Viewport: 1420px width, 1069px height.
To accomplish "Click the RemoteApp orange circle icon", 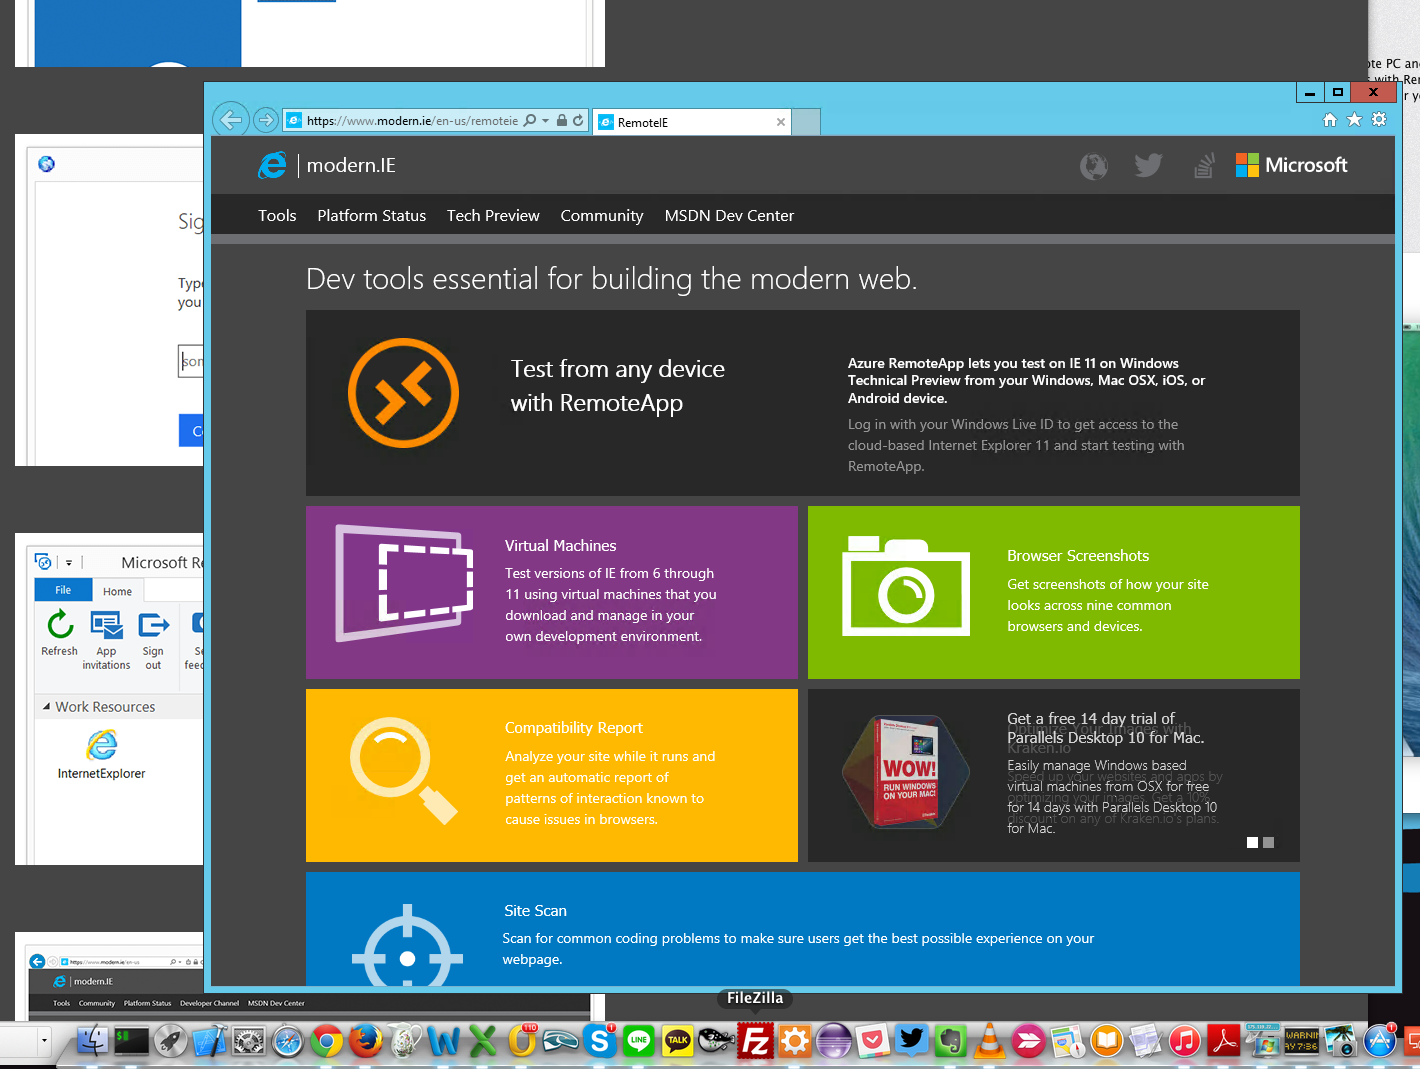I will [x=403, y=393].
